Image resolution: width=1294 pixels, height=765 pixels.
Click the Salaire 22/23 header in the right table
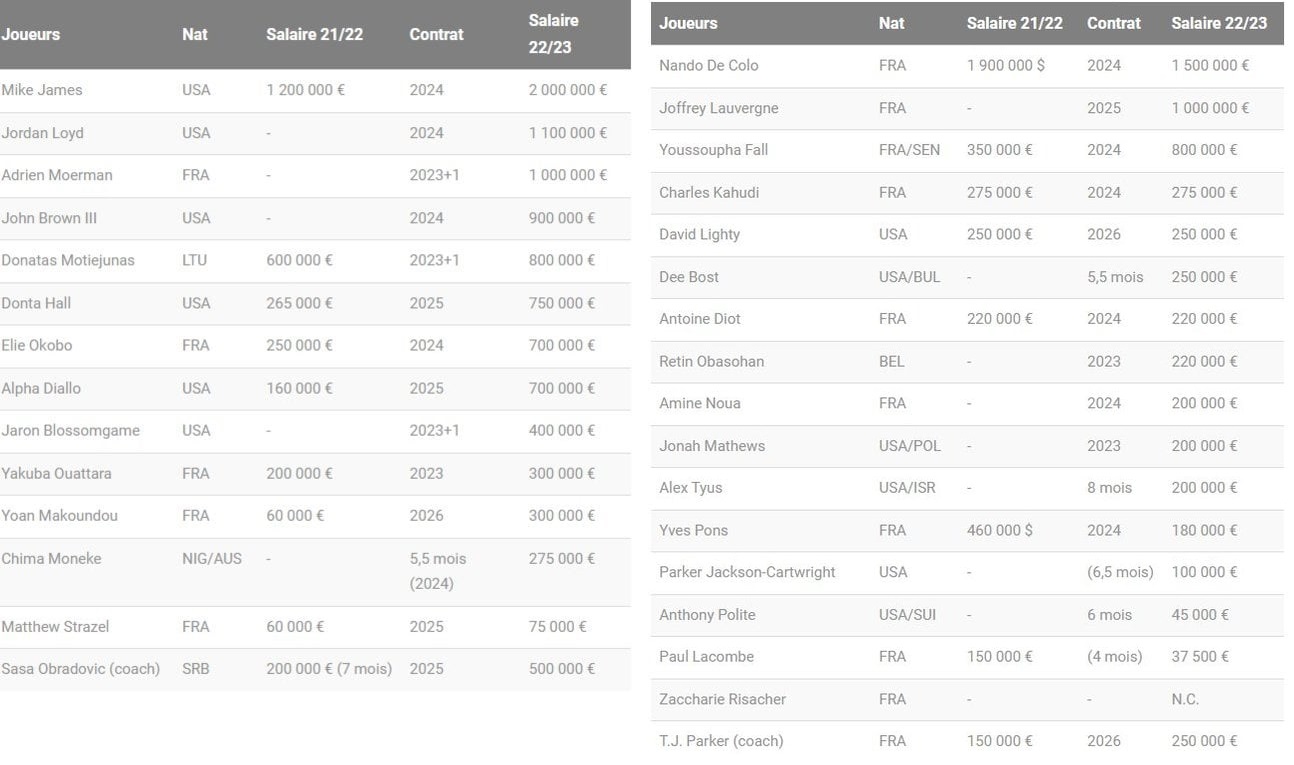[1218, 23]
